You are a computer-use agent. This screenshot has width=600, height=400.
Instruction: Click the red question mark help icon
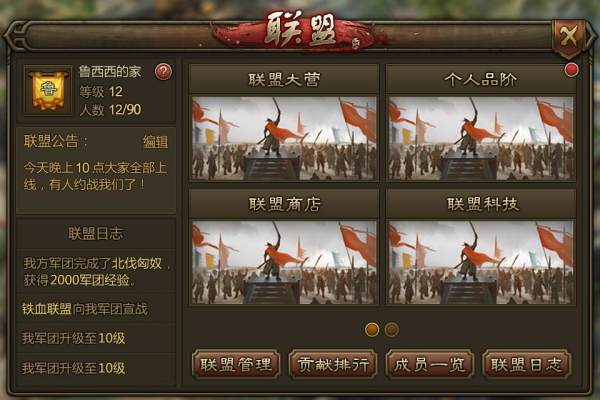(x=163, y=72)
